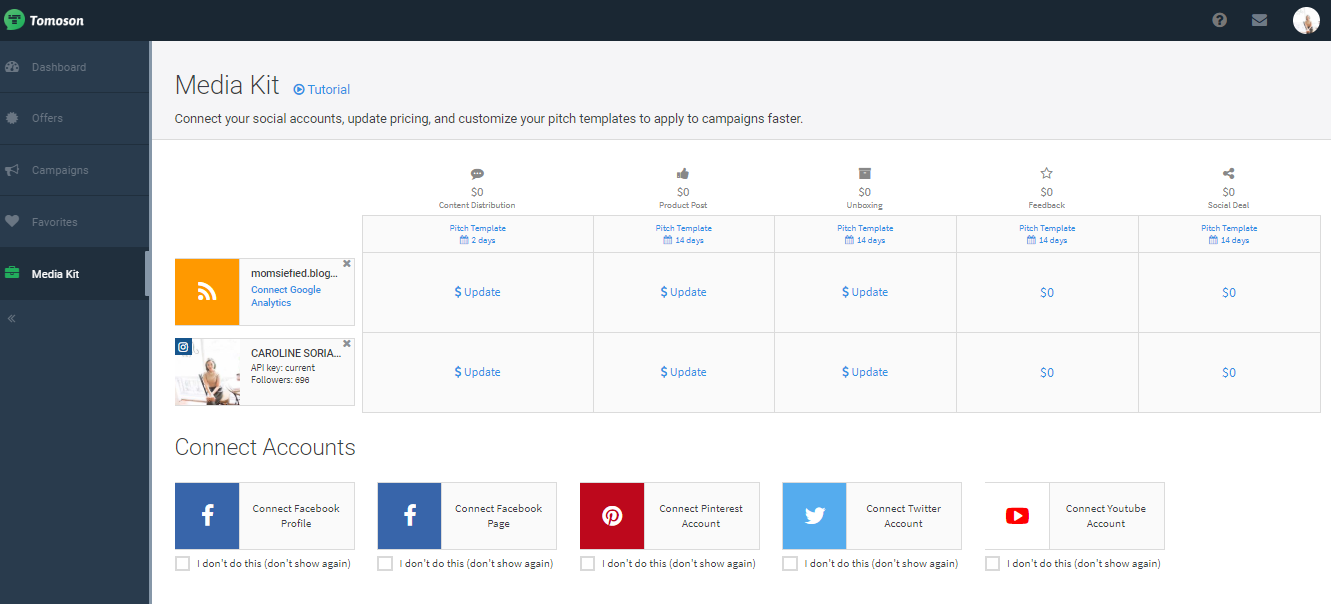The width and height of the screenshot is (1331, 604).
Task: Update blog Product Post price
Action: tap(683, 292)
